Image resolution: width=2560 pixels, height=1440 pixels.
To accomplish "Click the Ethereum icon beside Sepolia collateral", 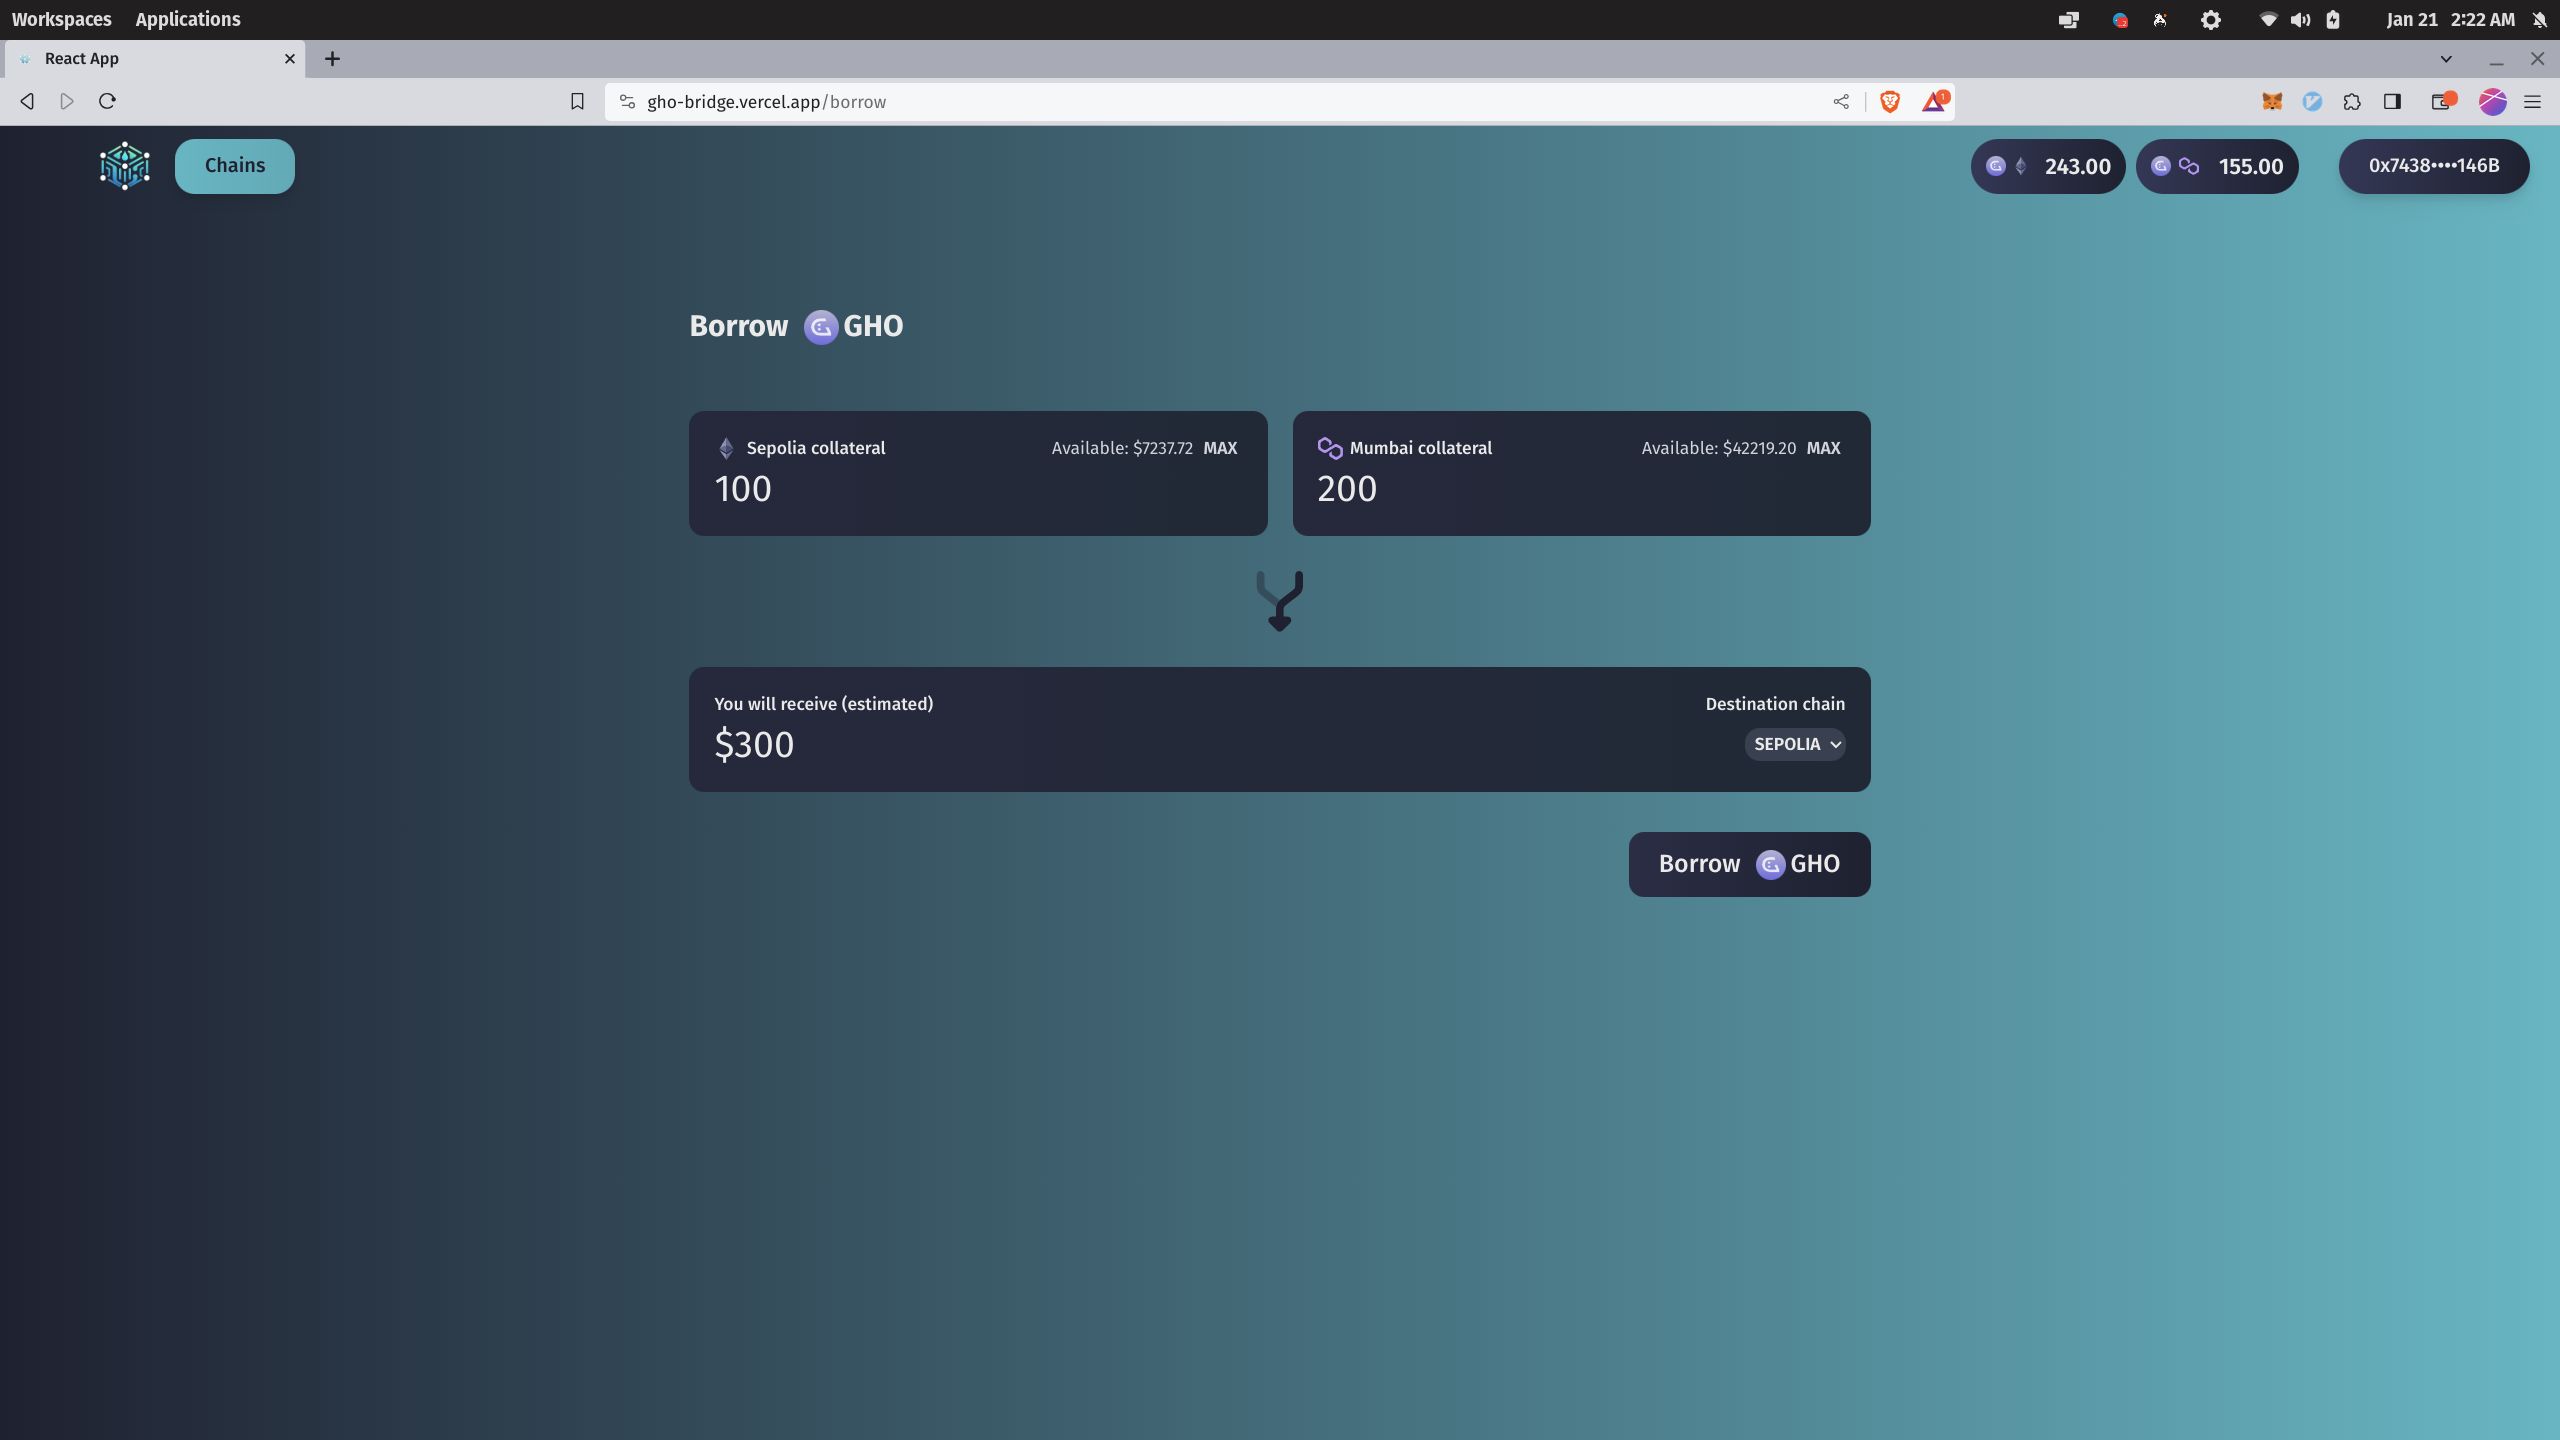I will pos(726,448).
